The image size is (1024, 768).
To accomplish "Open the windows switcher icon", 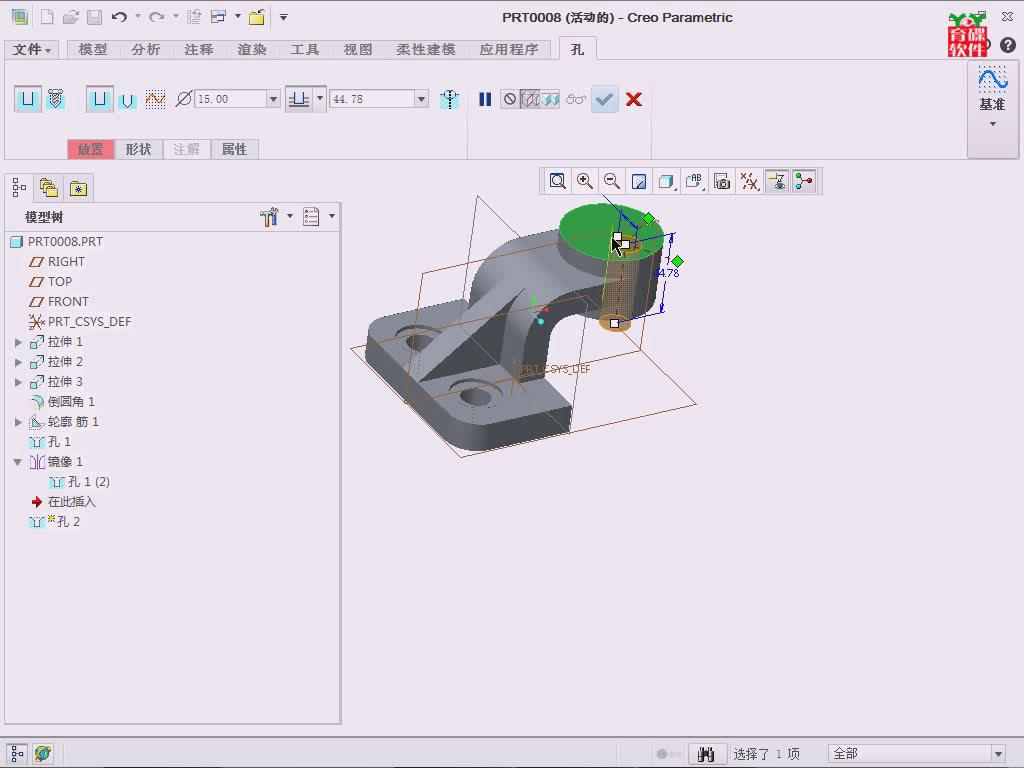I will coord(218,17).
